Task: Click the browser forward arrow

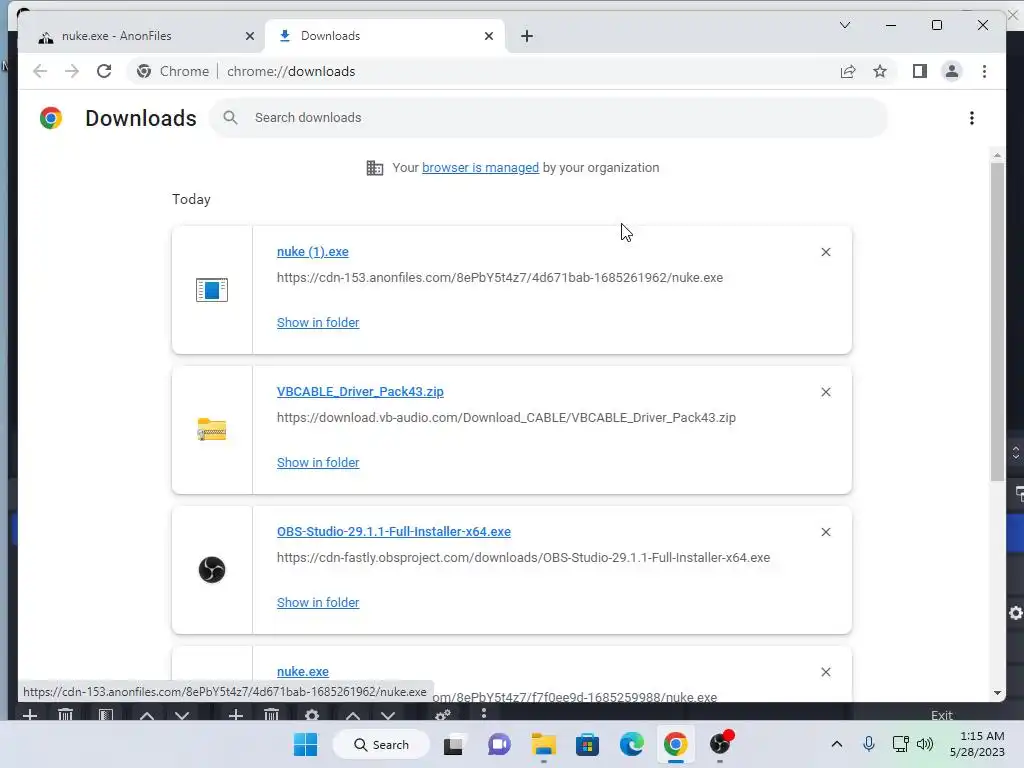Action: point(72,71)
